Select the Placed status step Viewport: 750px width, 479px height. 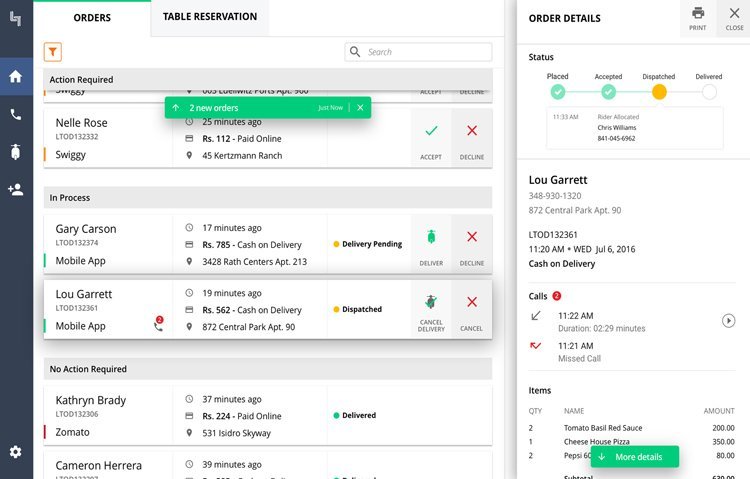558,91
